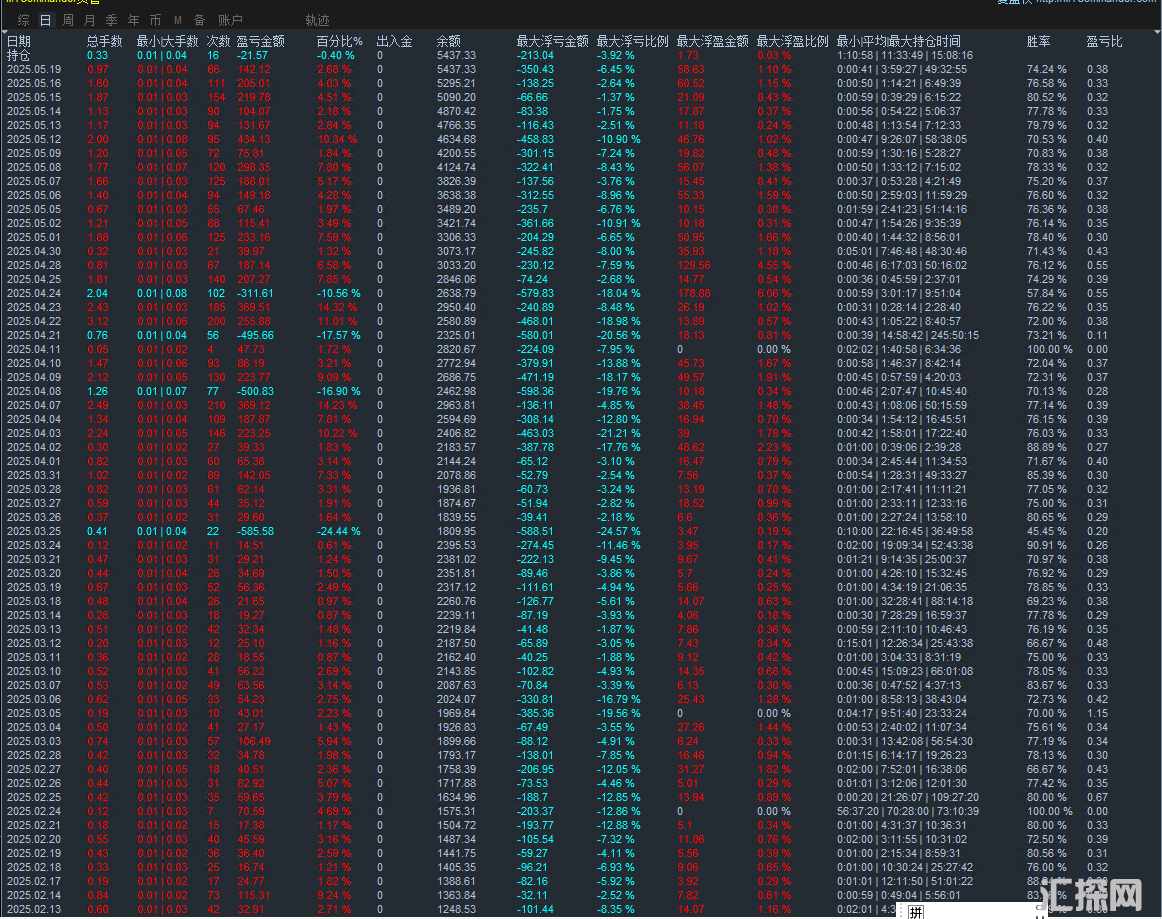Click the 盈亏比 column header

click(1105, 42)
